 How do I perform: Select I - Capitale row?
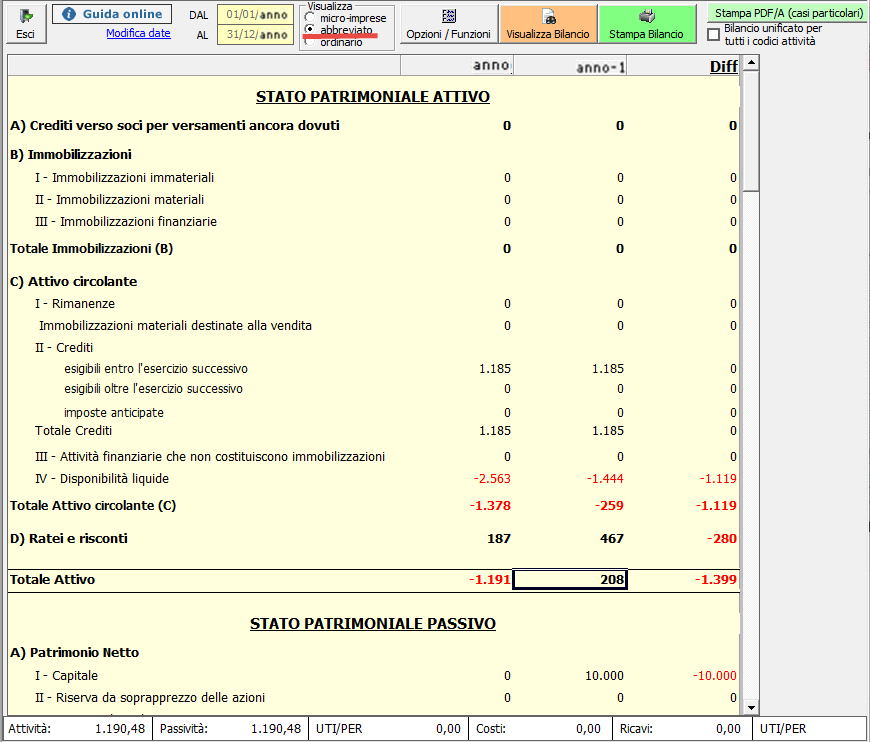[x=373, y=676]
